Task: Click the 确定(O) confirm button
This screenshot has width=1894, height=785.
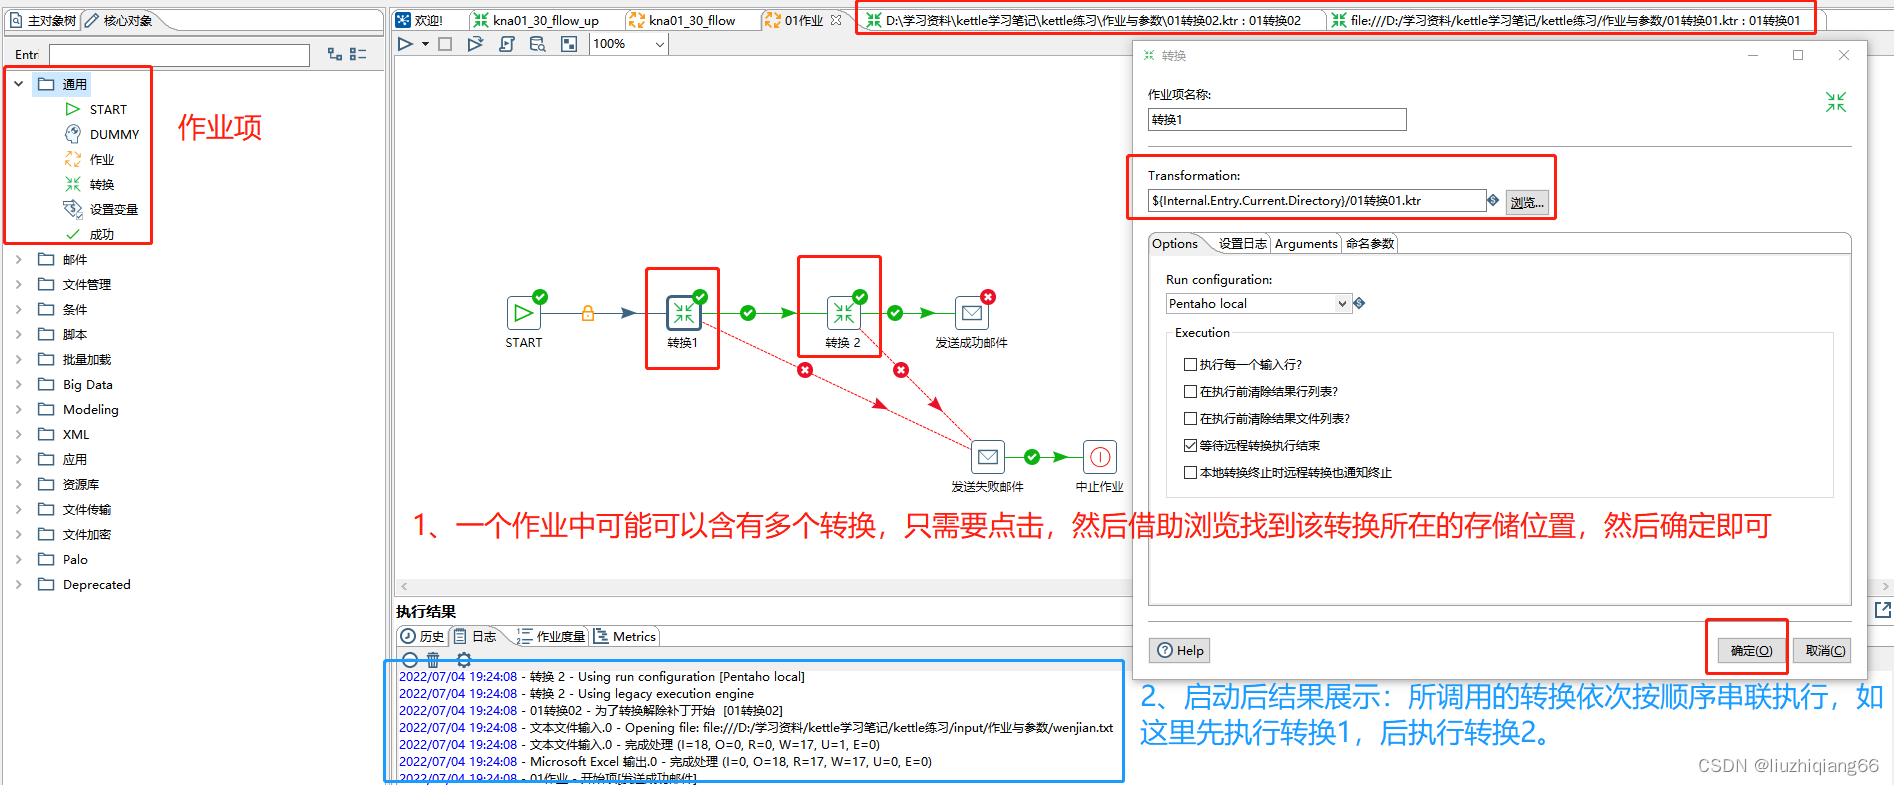Action: (1751, 651)
